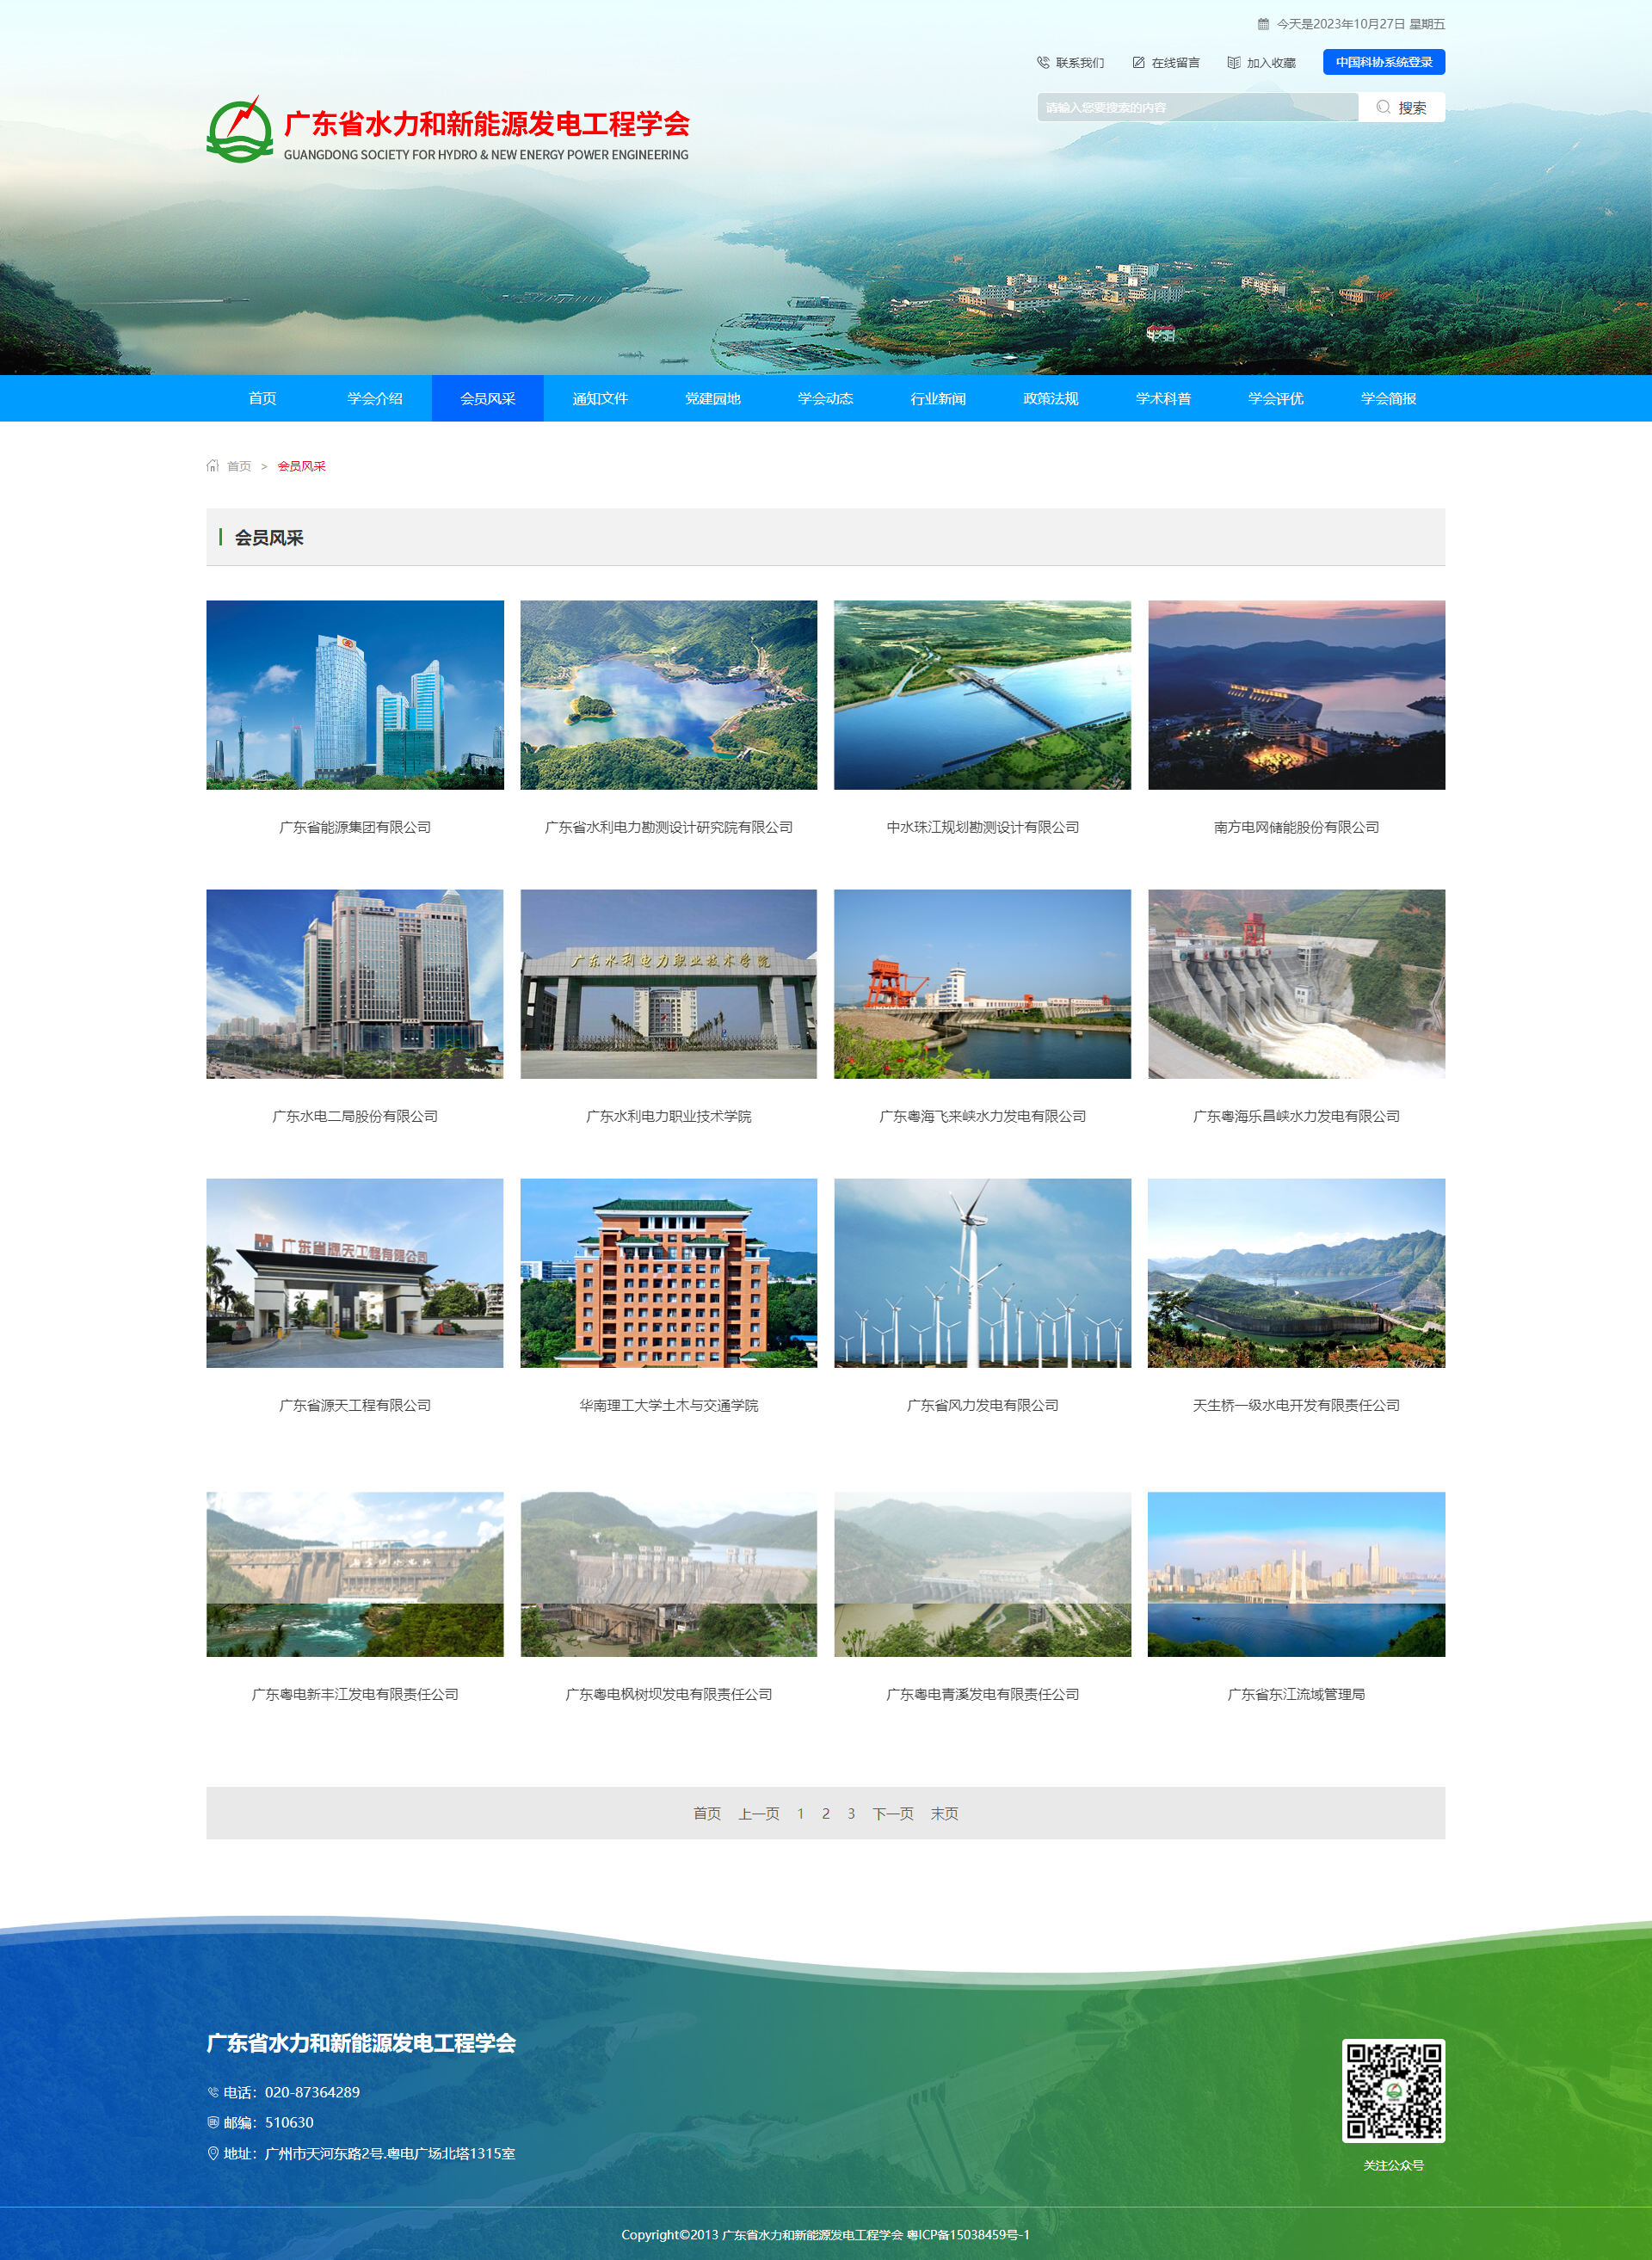
Task: Open page 3 of the member list
Action: pos(851,1813)
